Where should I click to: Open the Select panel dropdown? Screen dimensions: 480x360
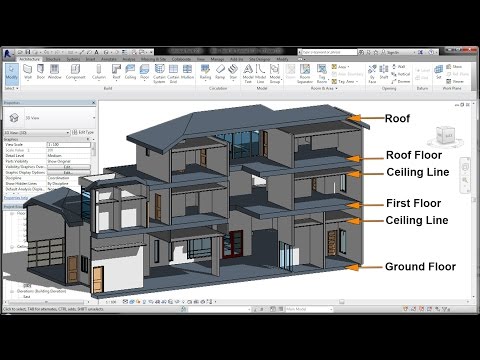click(x=11, y=88)
